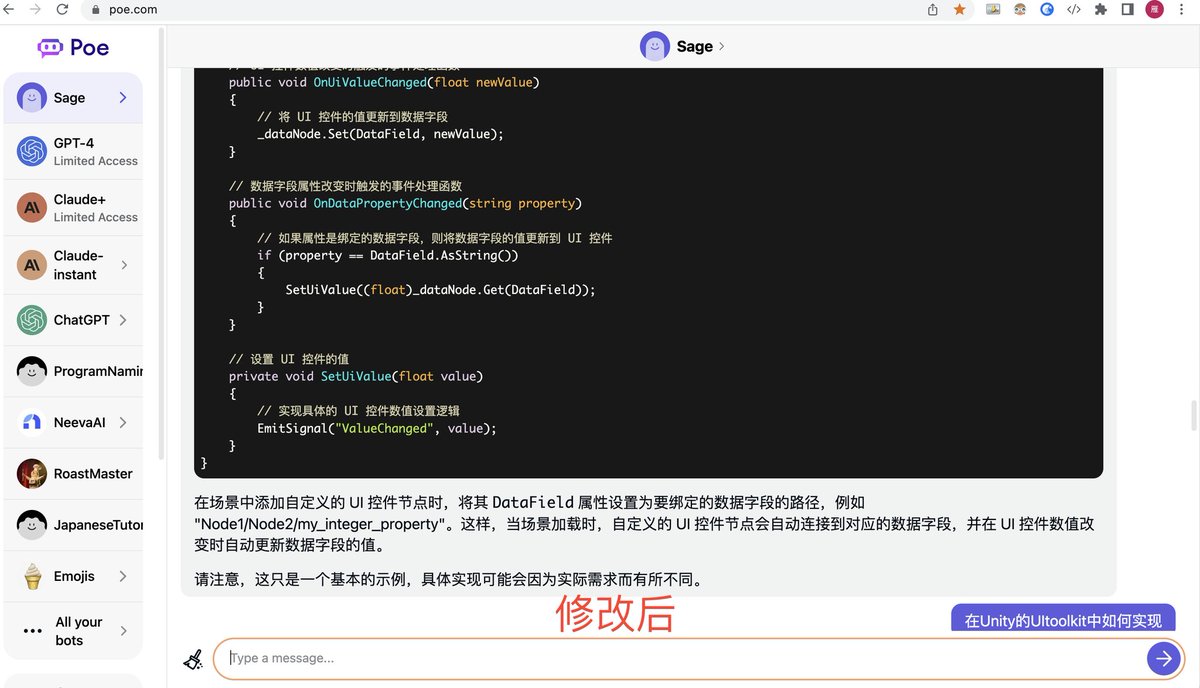Click the _dataNode.Set code line
This screenshot has height=688, width=1200.
381,134
